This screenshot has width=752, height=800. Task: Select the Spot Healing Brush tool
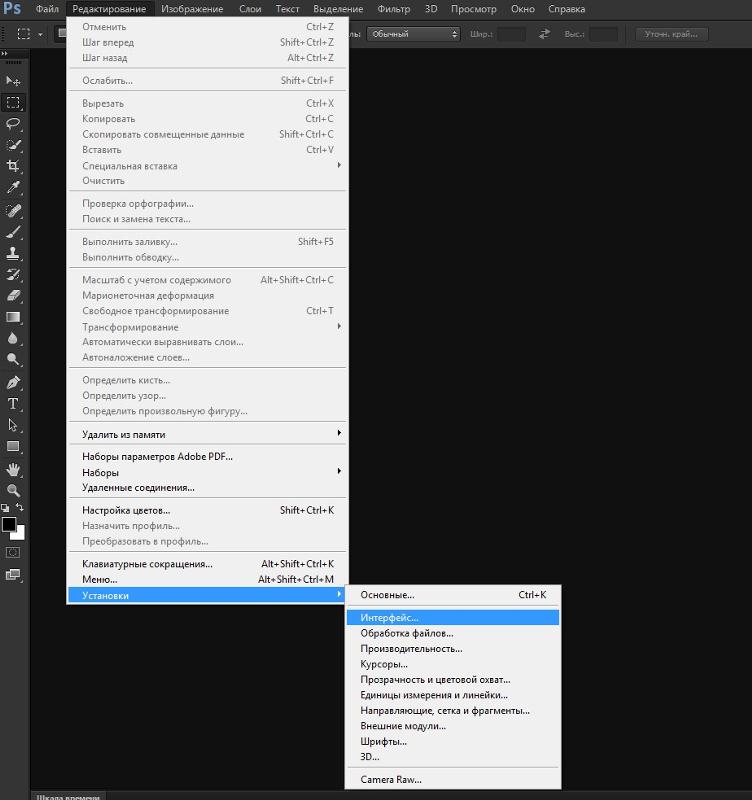click(x=13, y=210)
